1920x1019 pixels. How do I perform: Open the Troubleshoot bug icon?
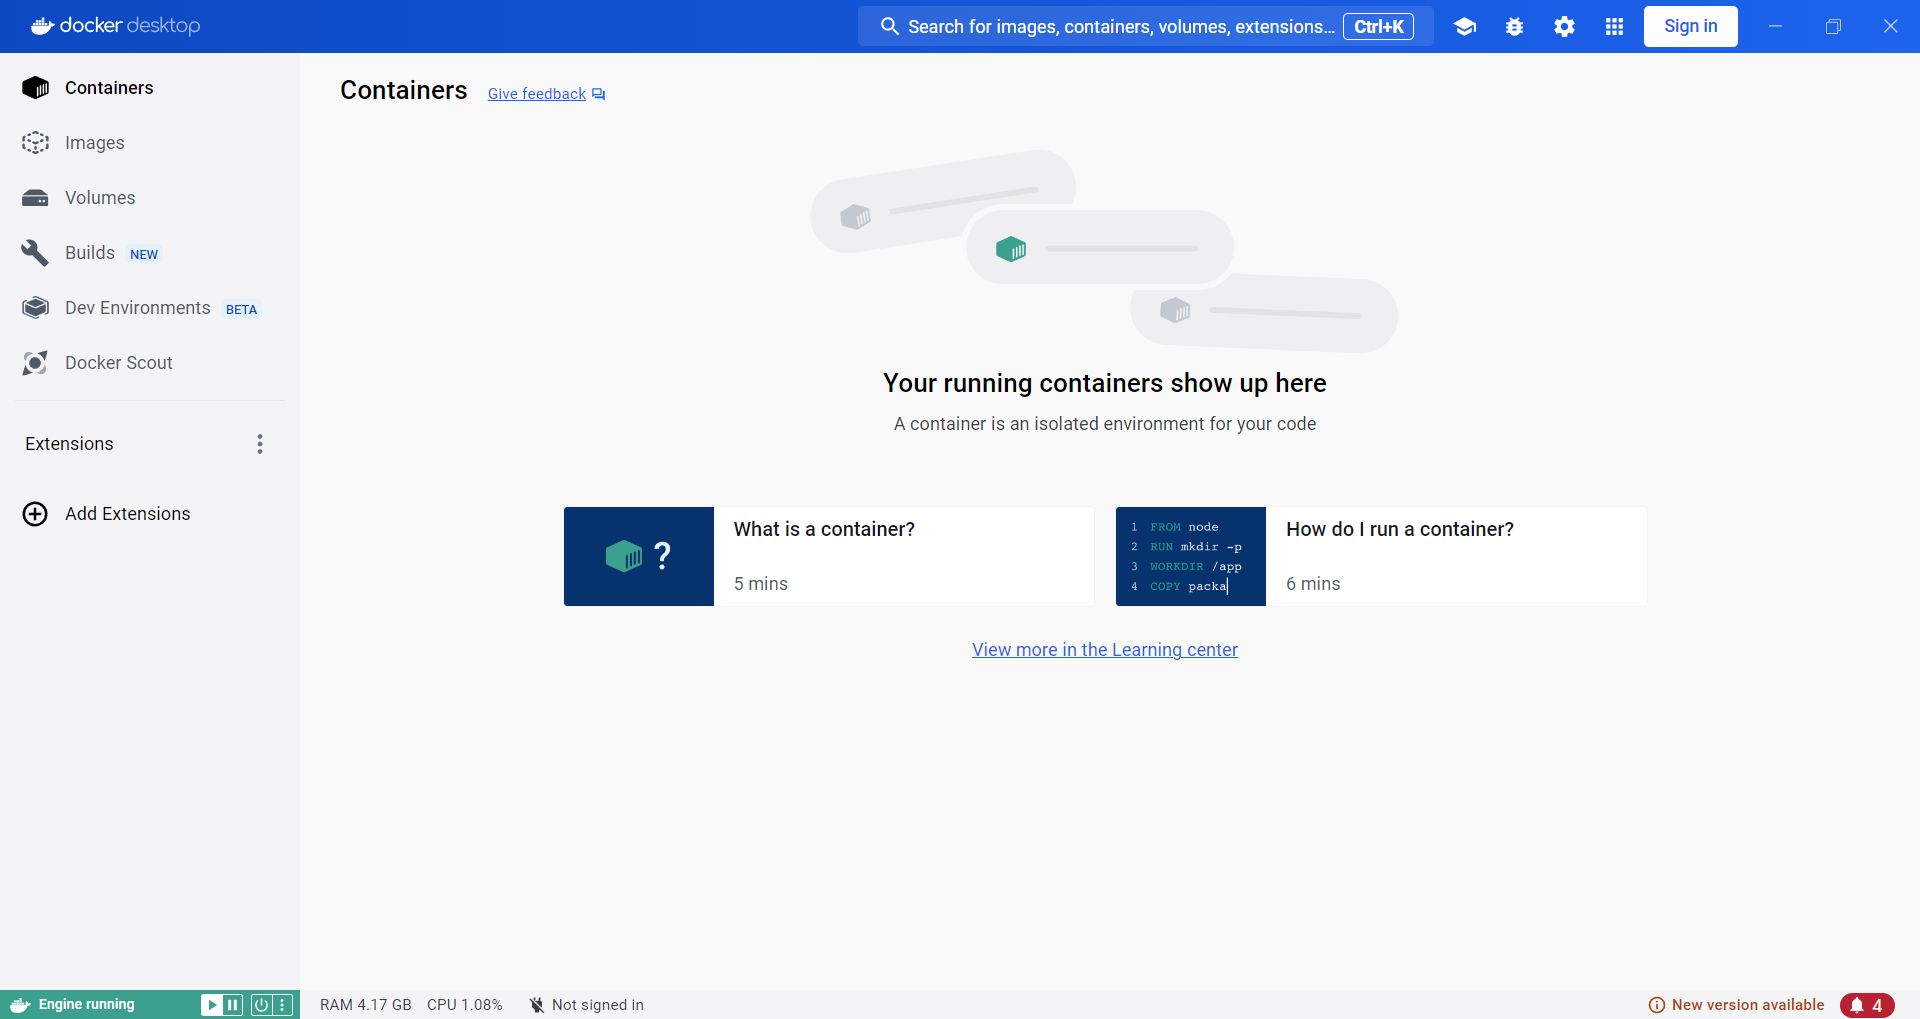[x=1514, y=26]
